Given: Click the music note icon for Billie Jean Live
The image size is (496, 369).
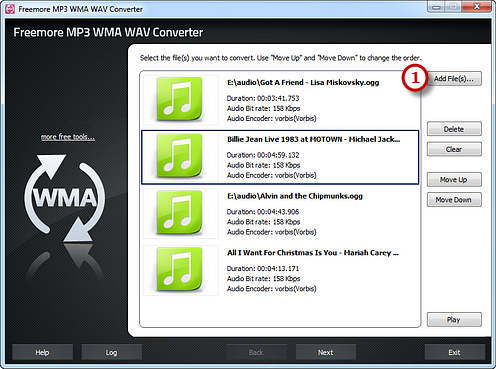Looking at the screenshot, I should [179, 156].
